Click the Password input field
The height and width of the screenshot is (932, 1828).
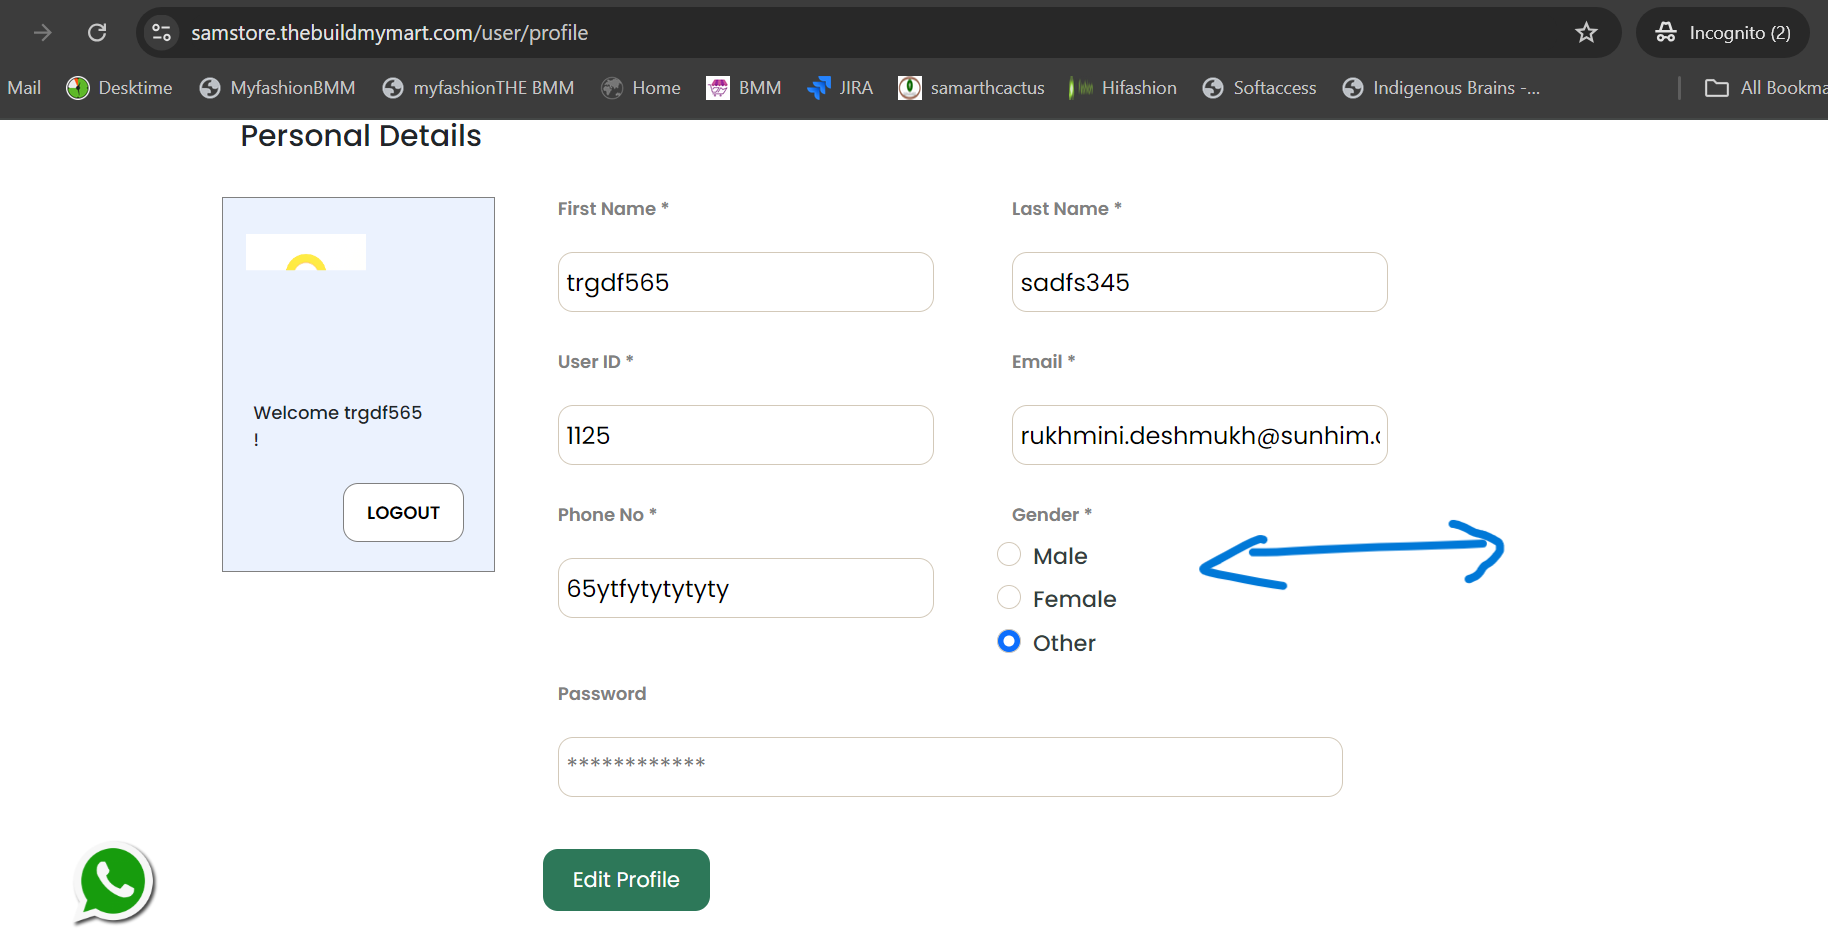coord(950,767)
